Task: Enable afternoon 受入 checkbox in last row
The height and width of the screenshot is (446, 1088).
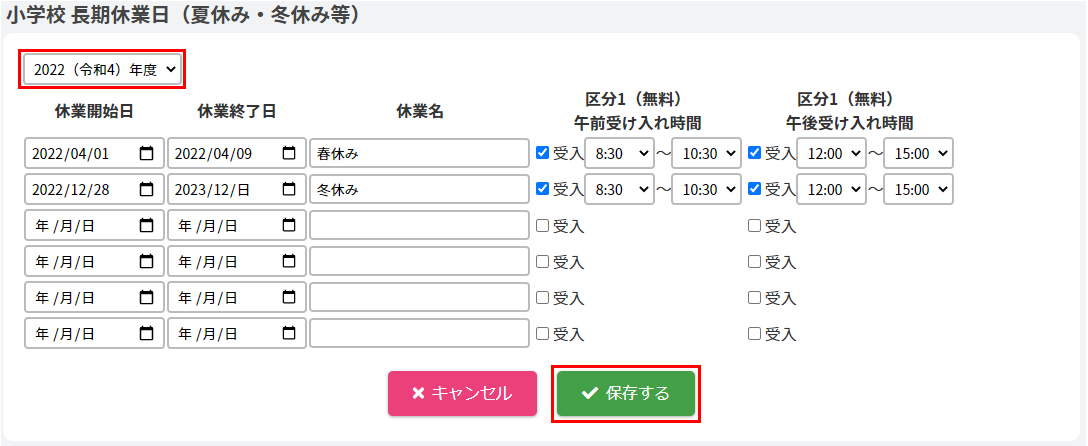Action: [x=755, y=333]
